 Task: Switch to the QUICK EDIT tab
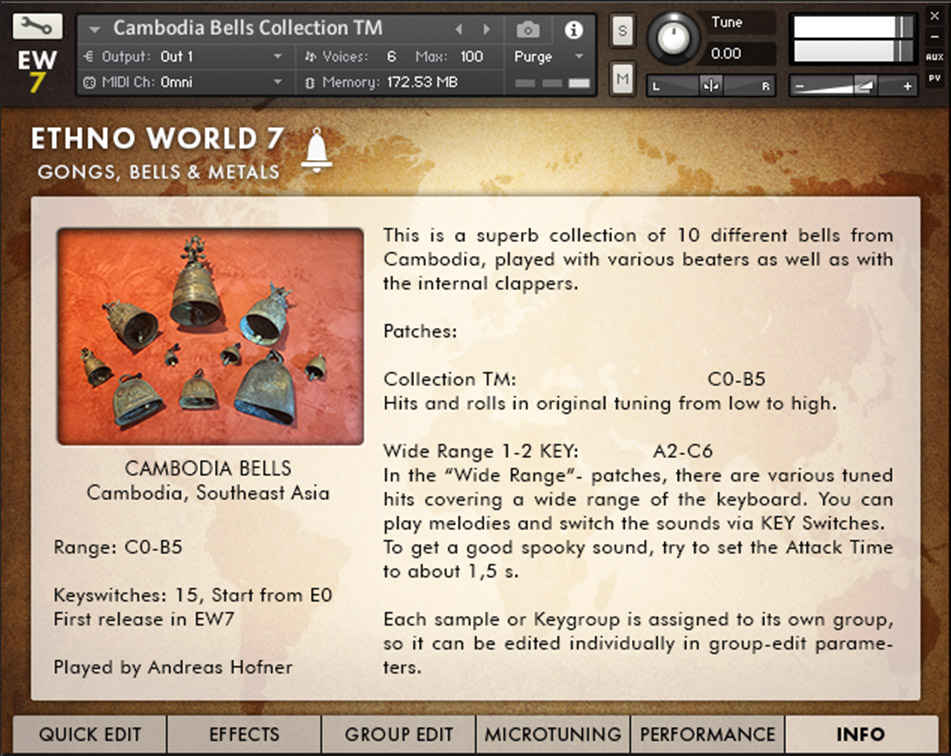pyautogui.click(x=90, y=734)
